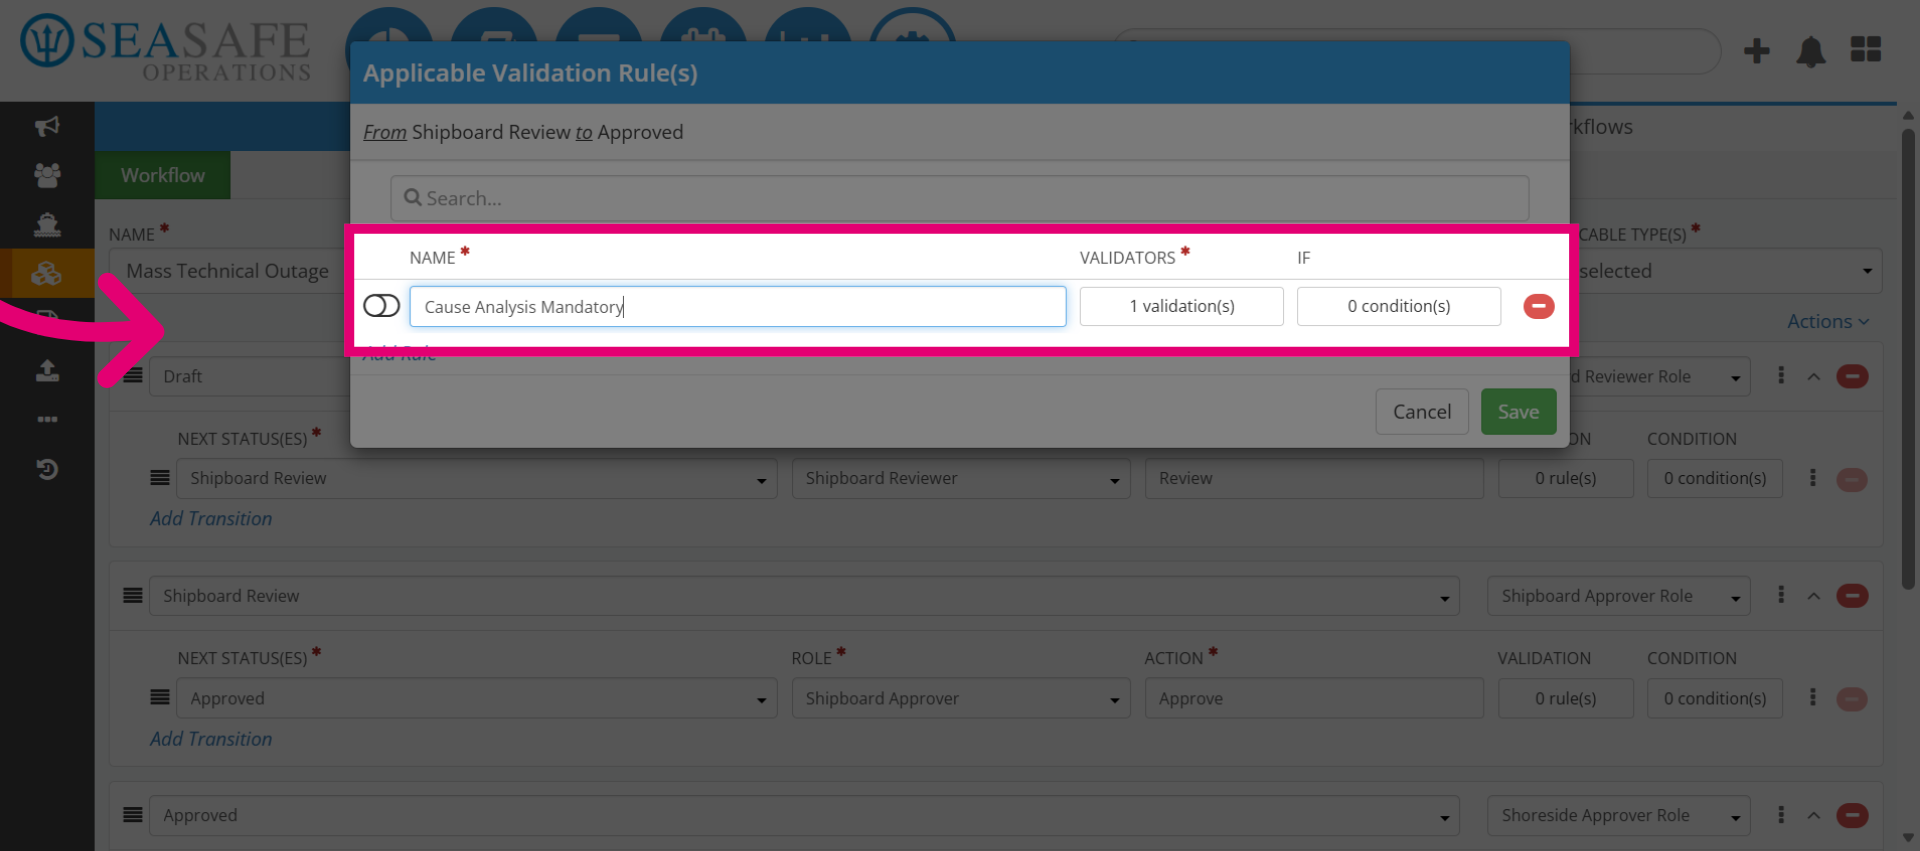Image resolution: width=1920 pixels, height=851 pixels.
Task: Open the apps grid icon in the header
Action: point(1866,49)
